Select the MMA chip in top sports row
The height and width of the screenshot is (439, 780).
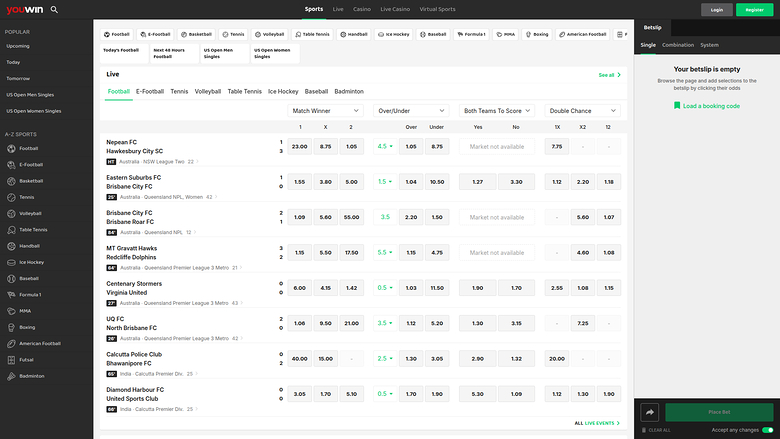504,34
